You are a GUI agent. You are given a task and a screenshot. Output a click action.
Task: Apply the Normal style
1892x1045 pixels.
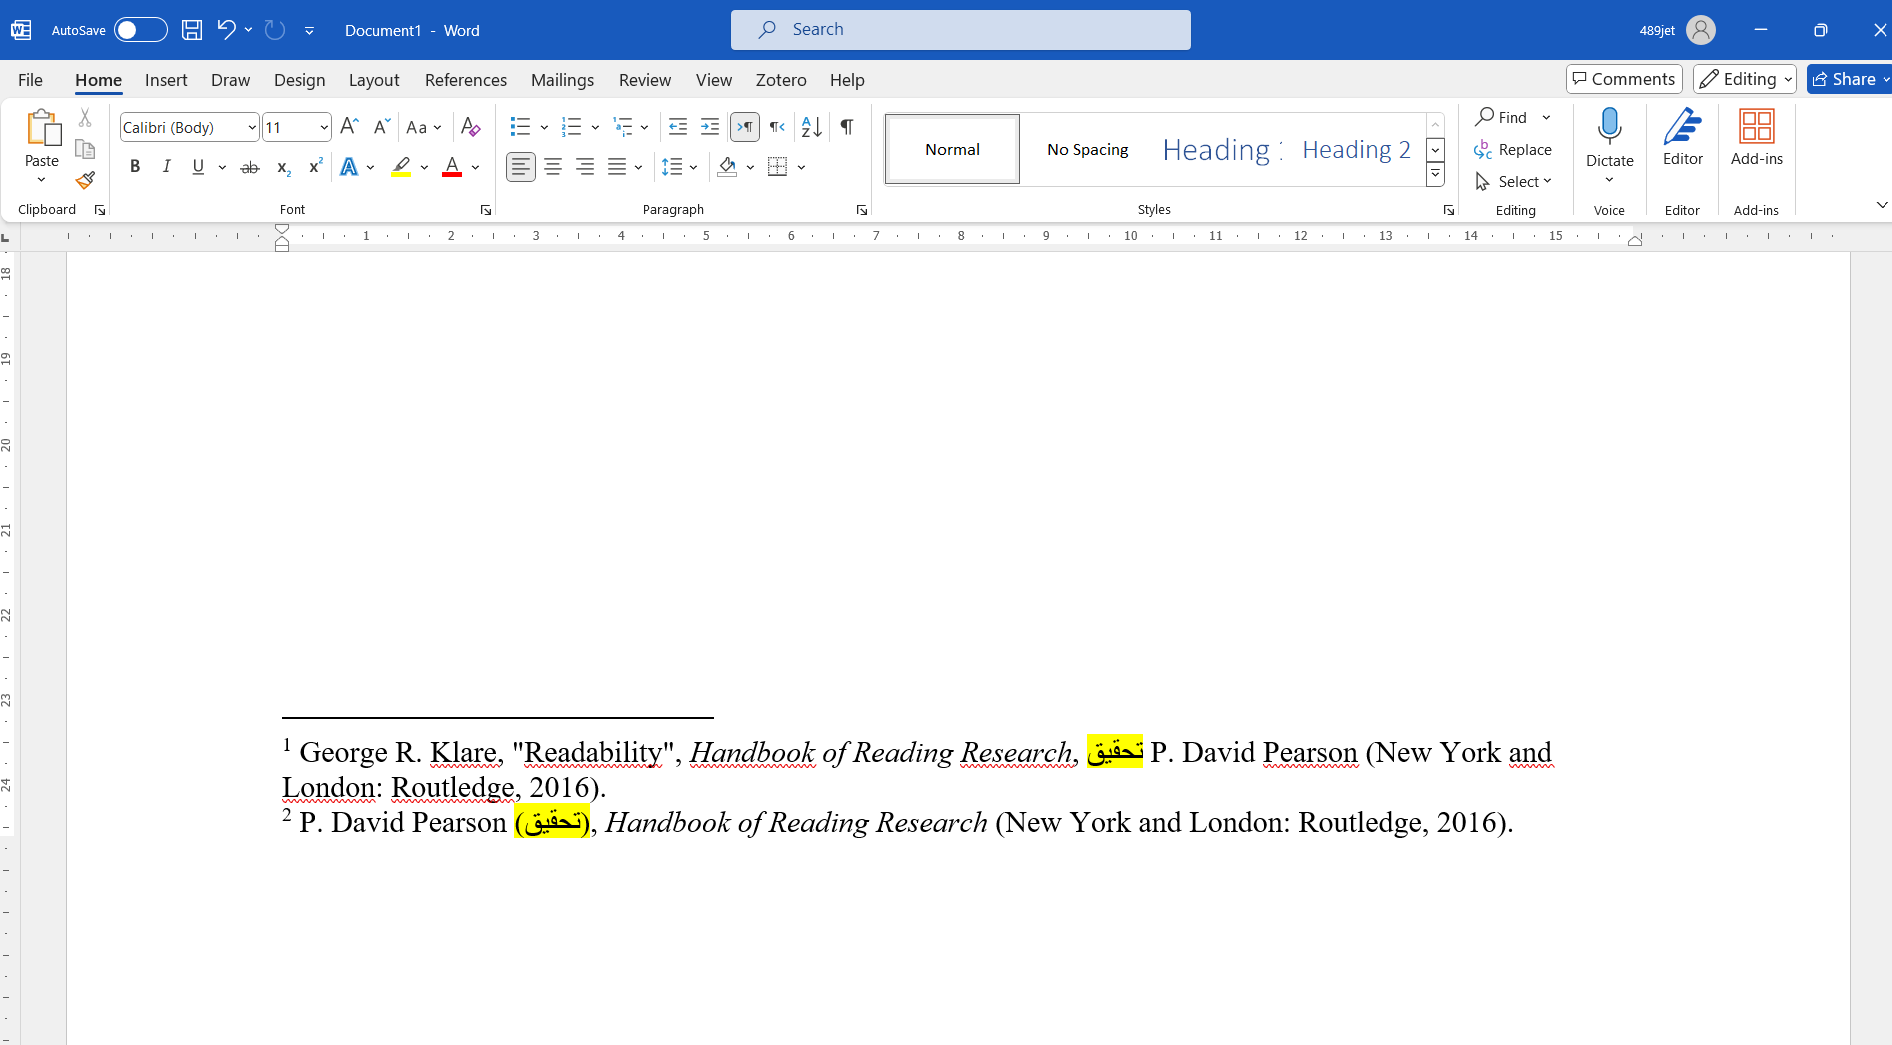[x=952, y=149]
